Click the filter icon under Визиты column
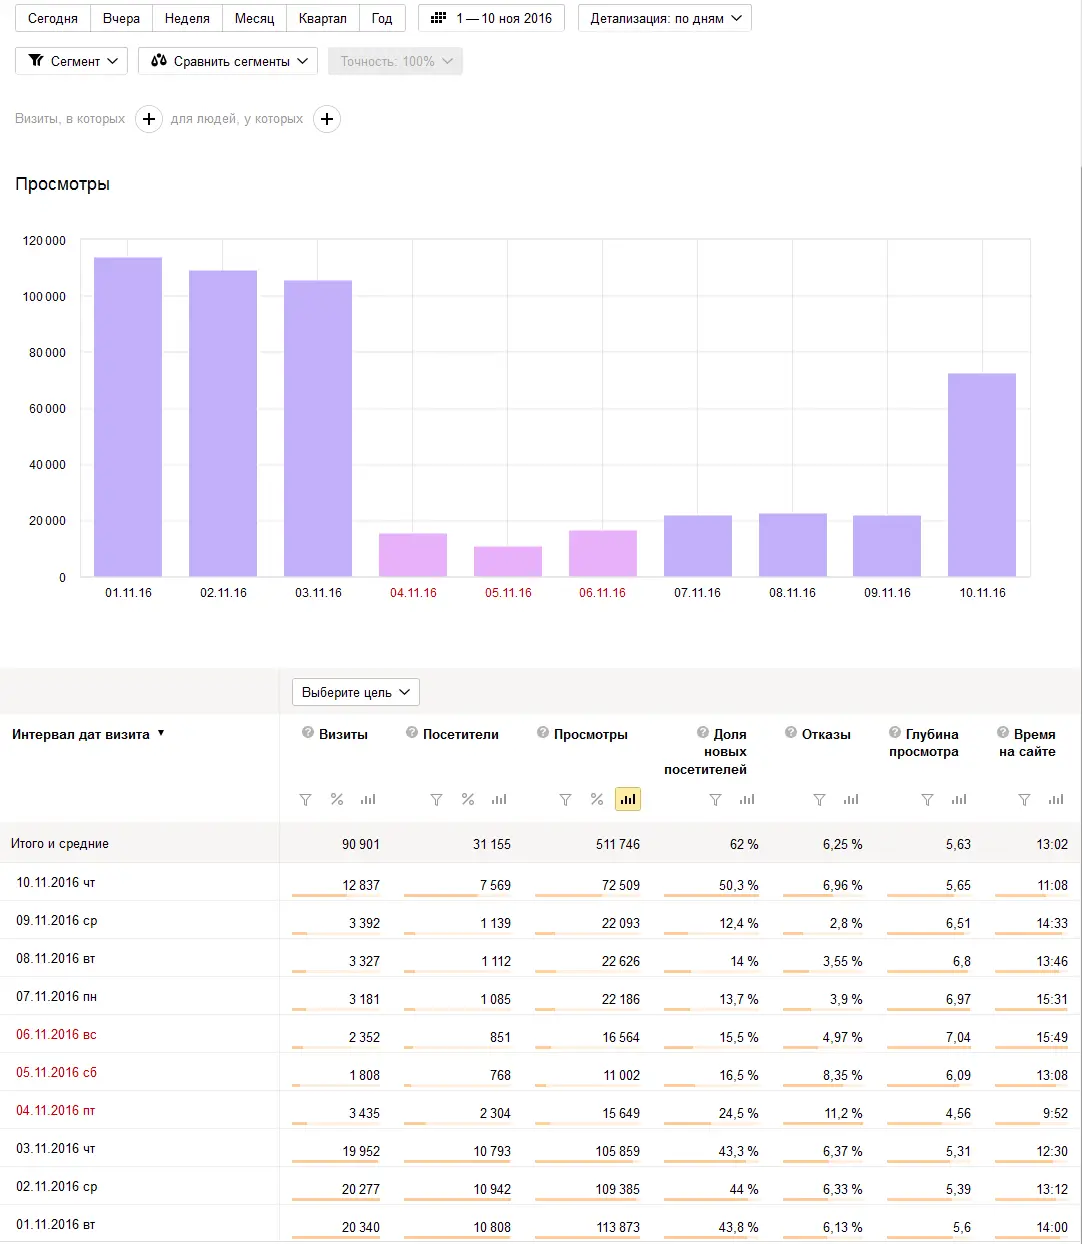 click(x=306, y=799)
